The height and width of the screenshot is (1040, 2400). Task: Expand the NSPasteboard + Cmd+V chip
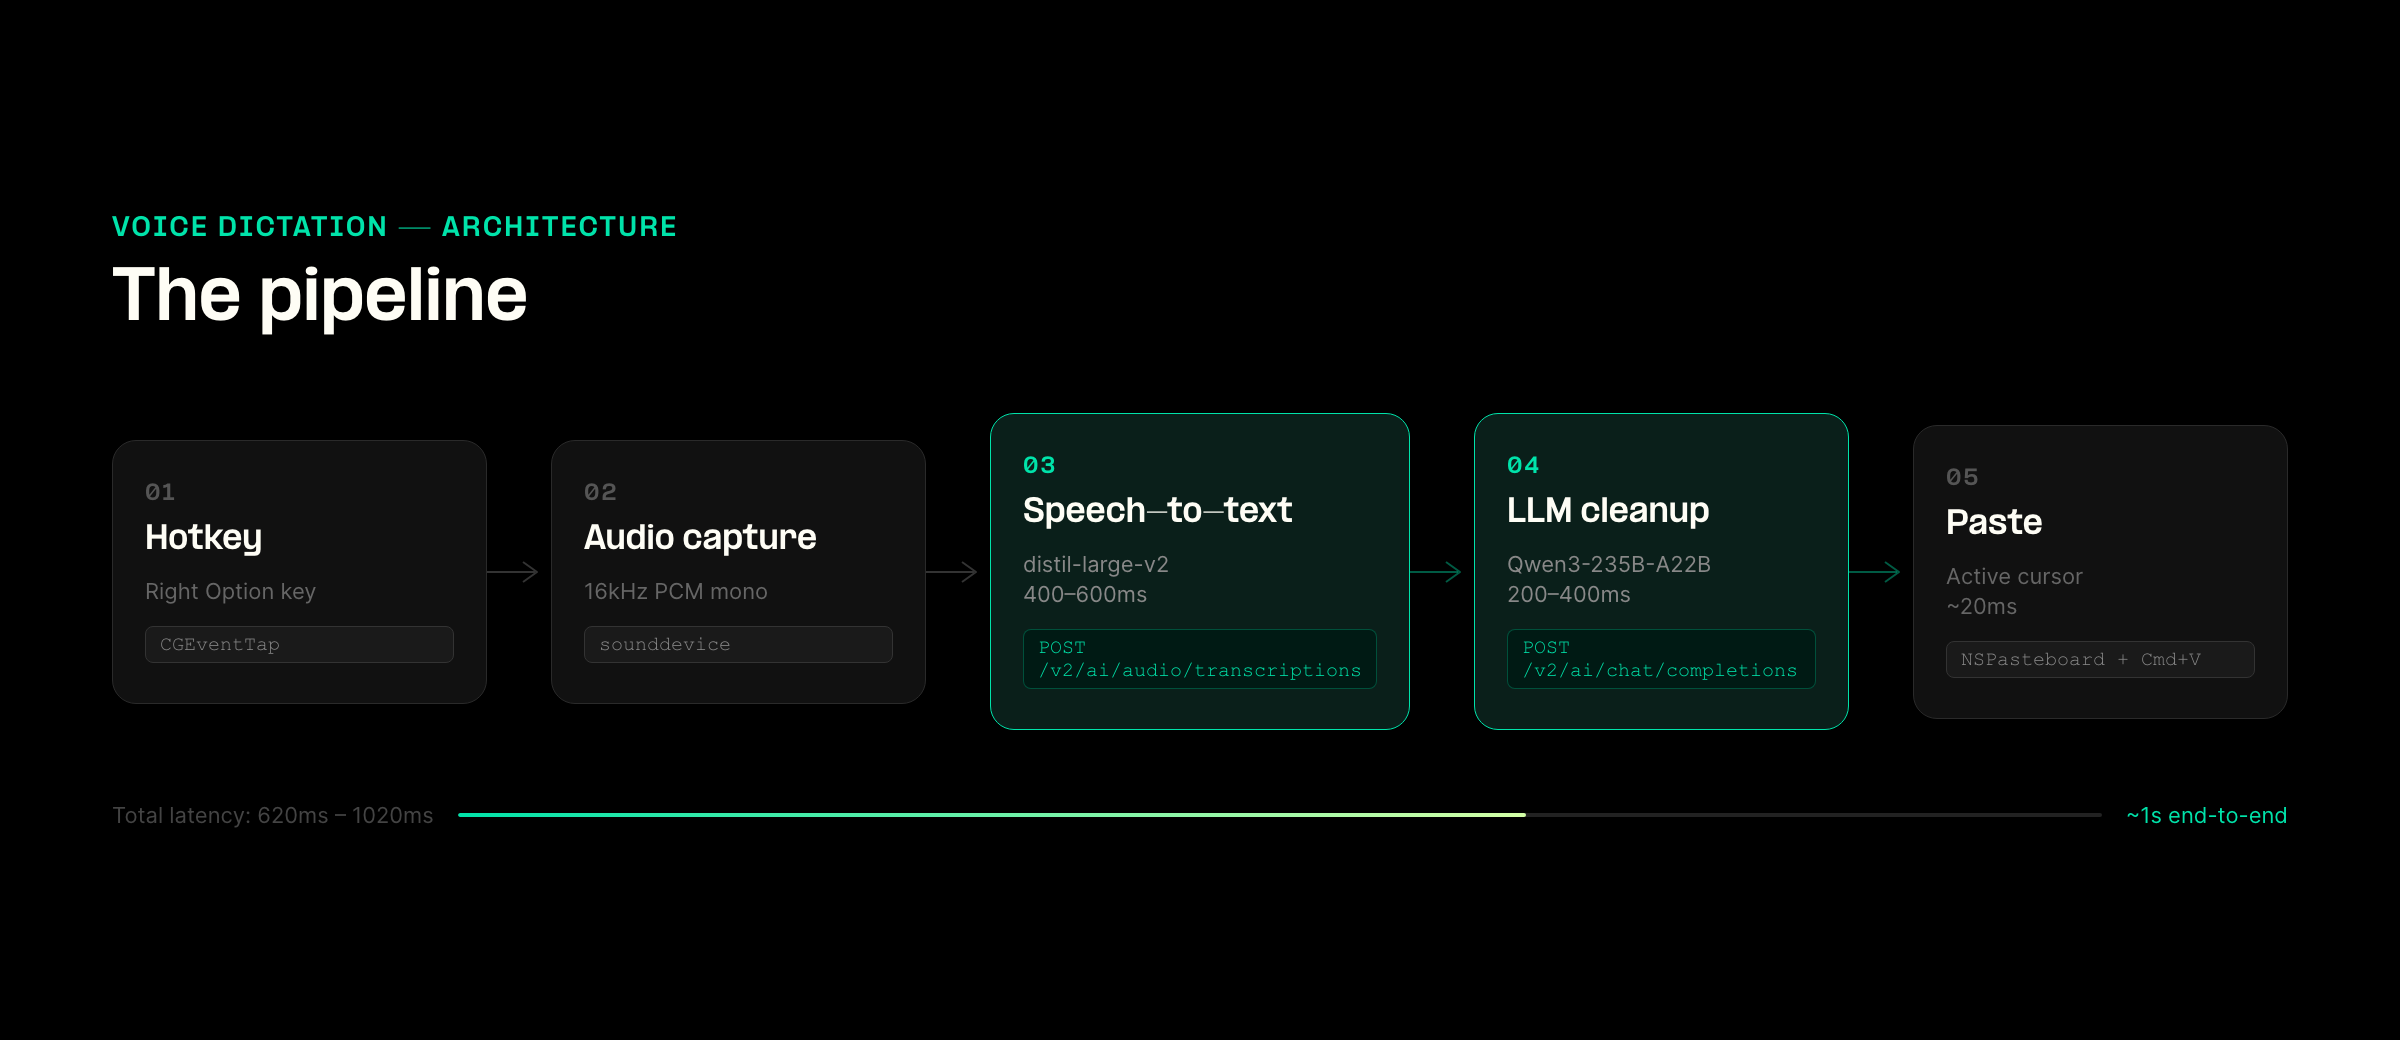(2100, 659)
